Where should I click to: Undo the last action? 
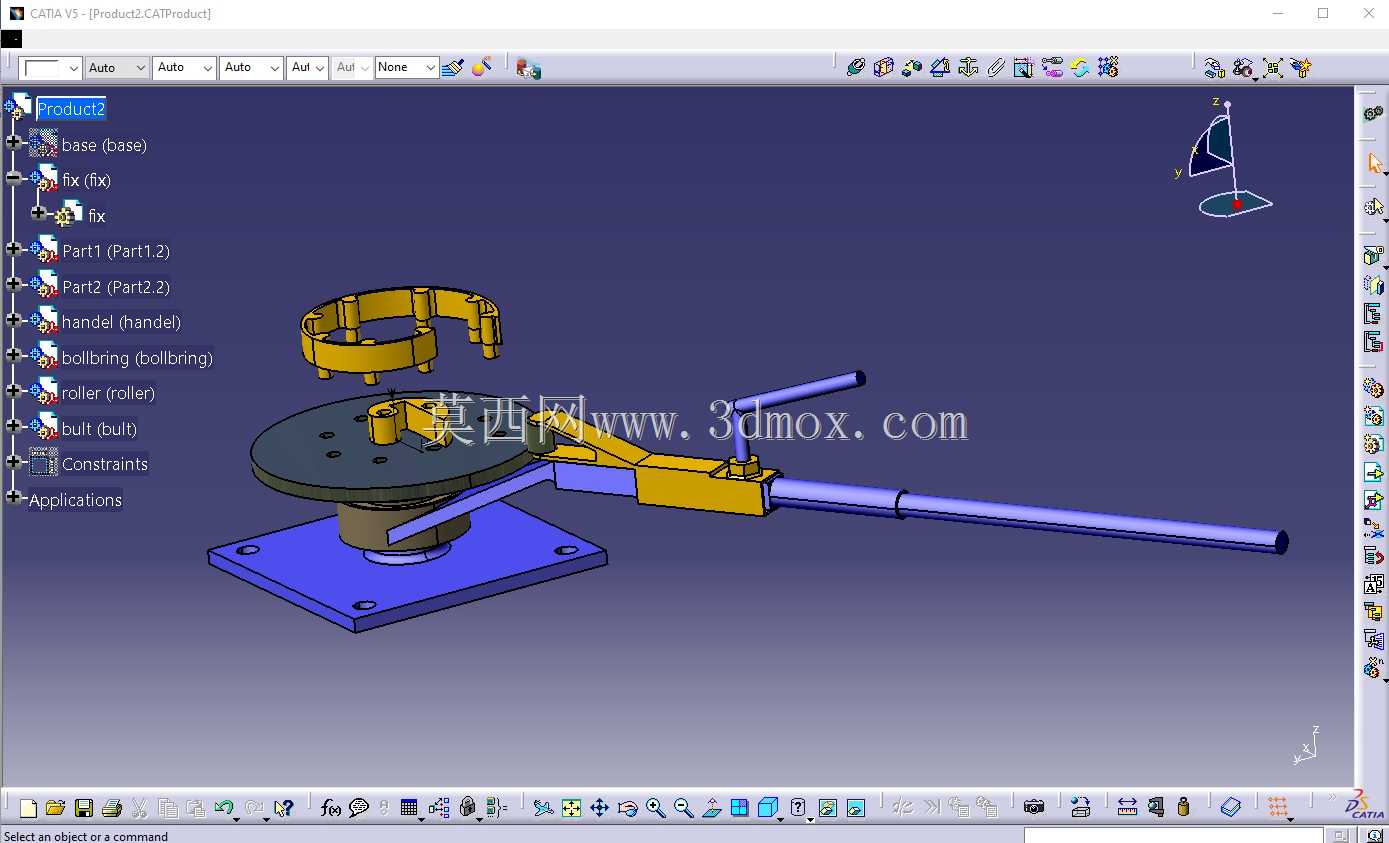[224, 808]
